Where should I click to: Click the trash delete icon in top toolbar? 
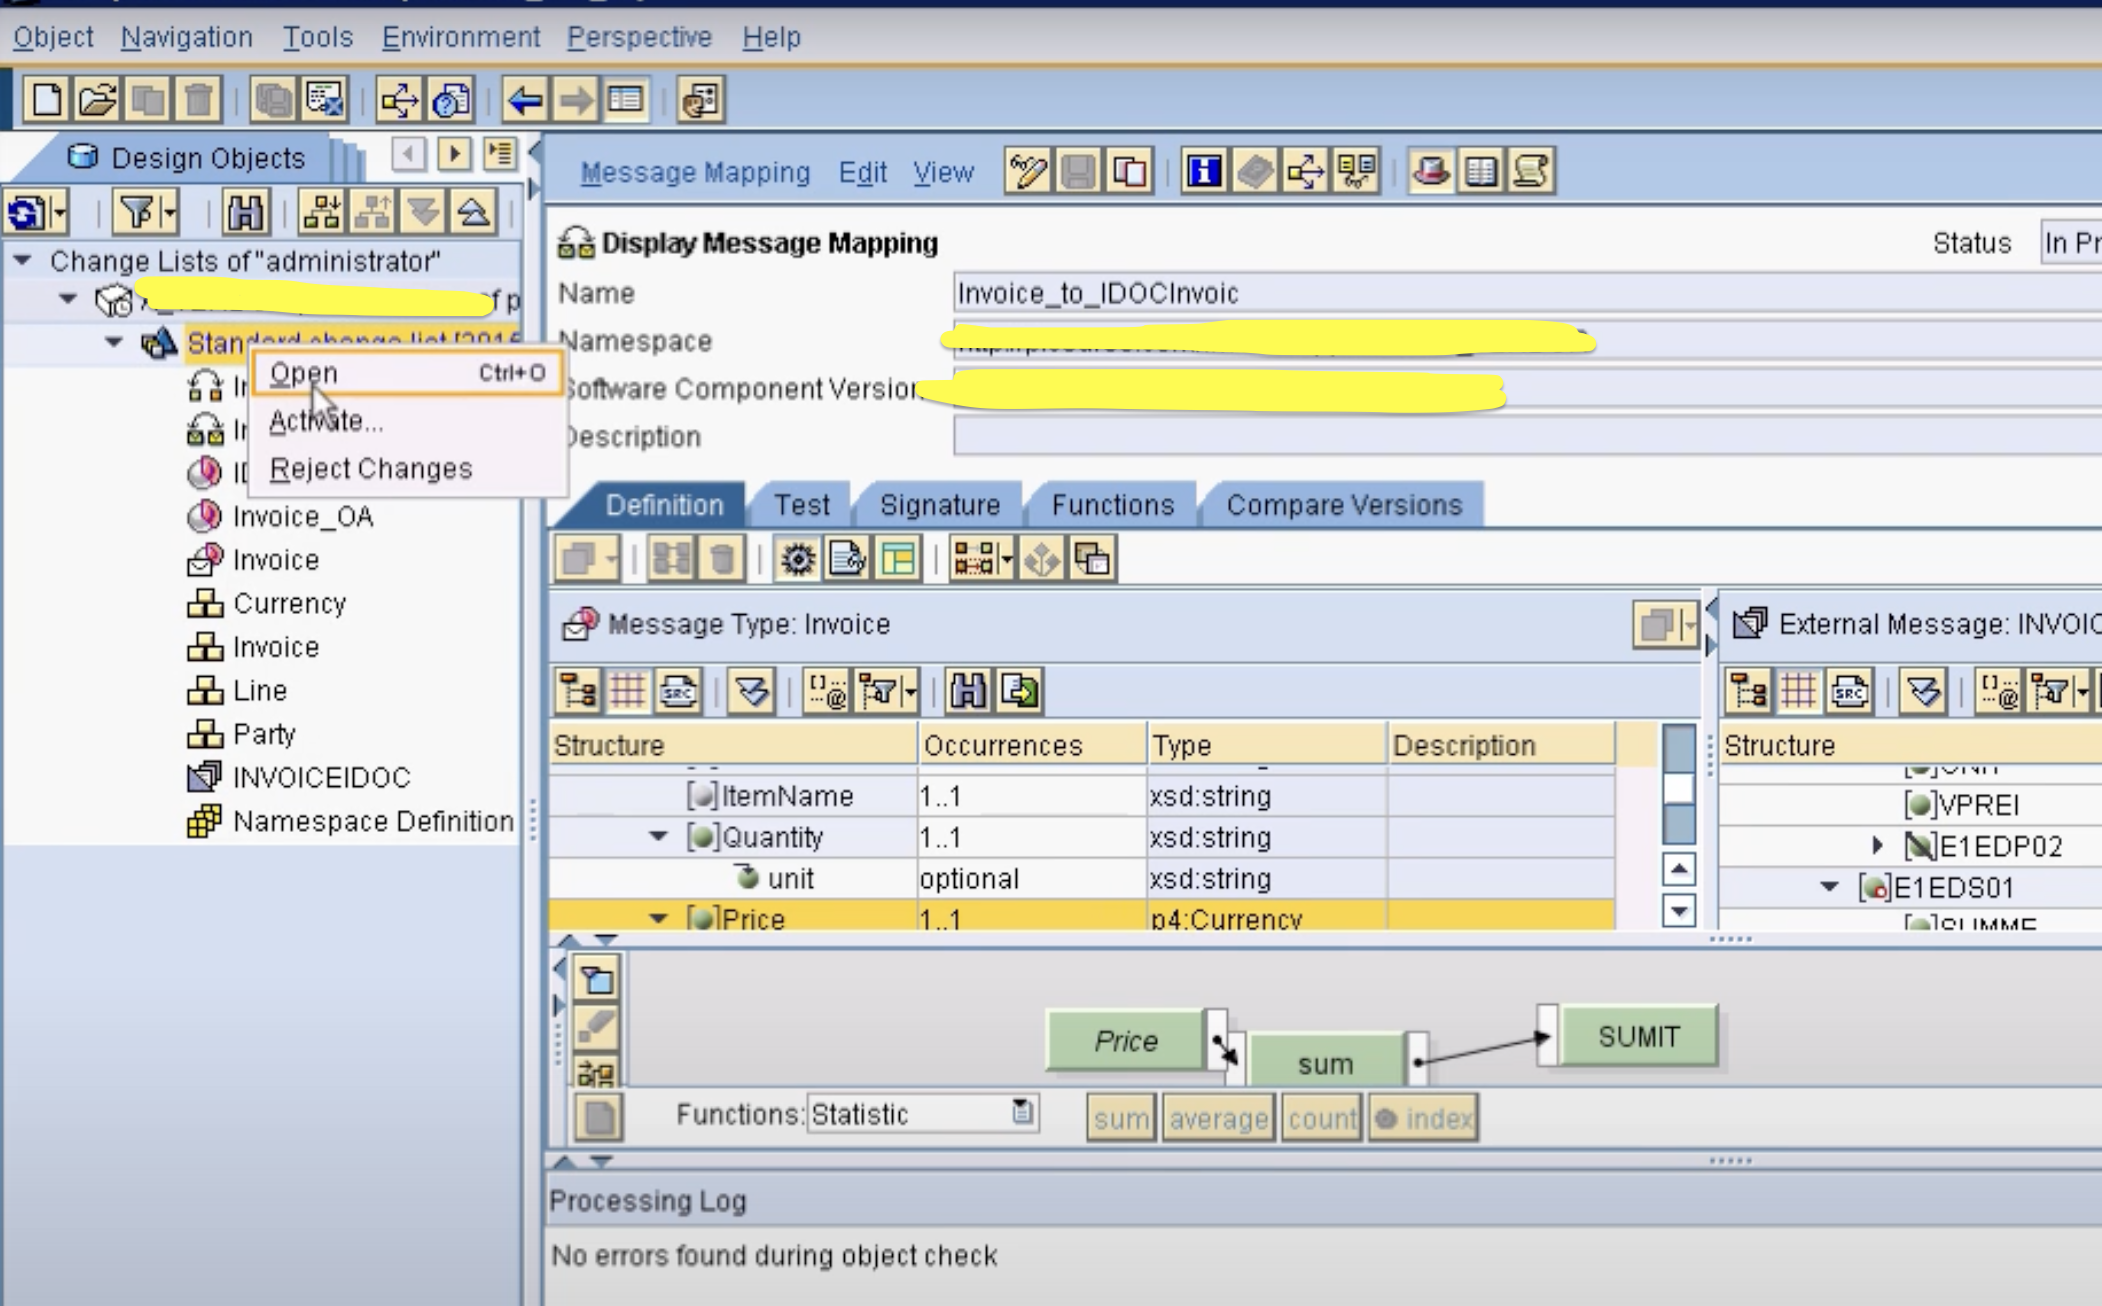point(199,100)
